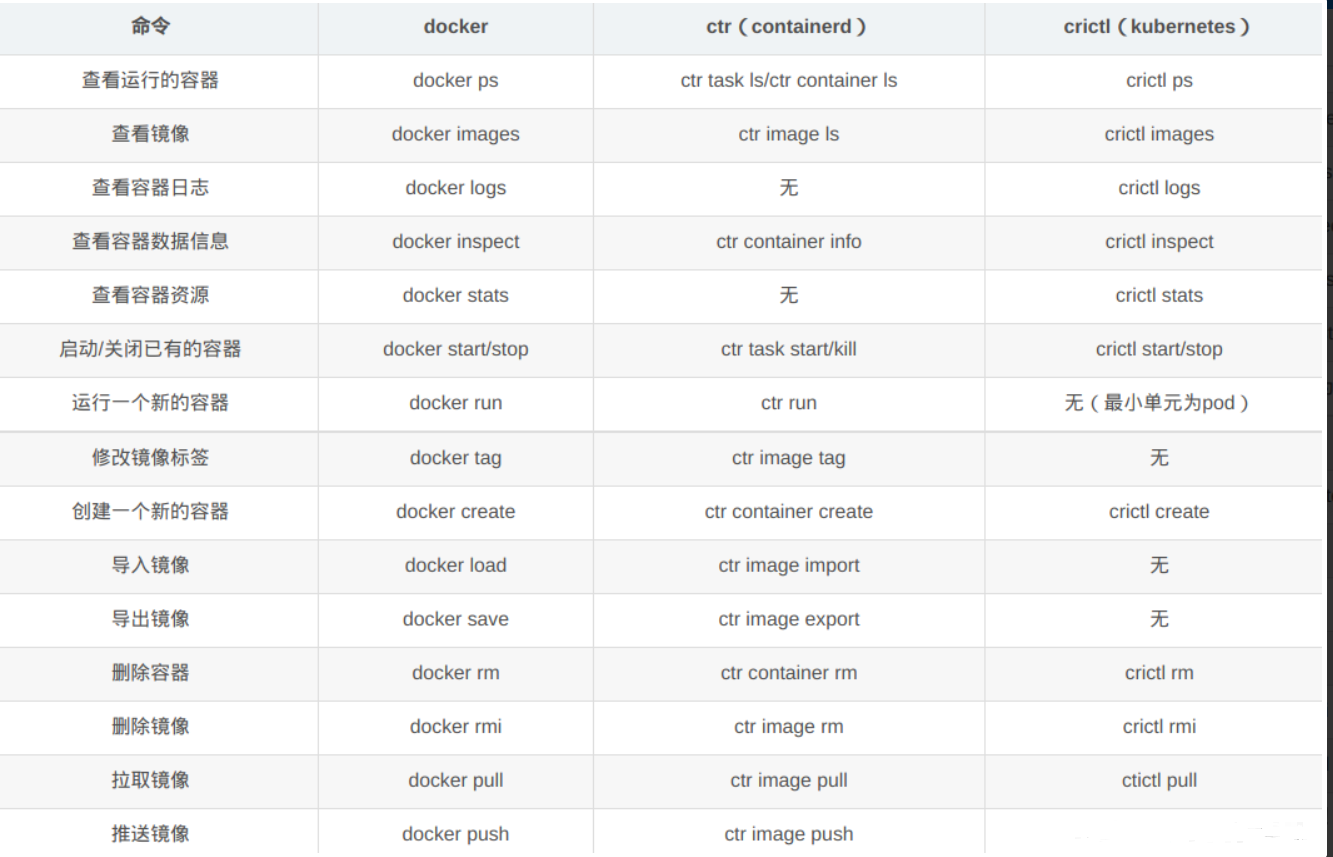
Task: Click the "docker start/stop" cell
Action: pyautogui.click(x=456, y=350)
